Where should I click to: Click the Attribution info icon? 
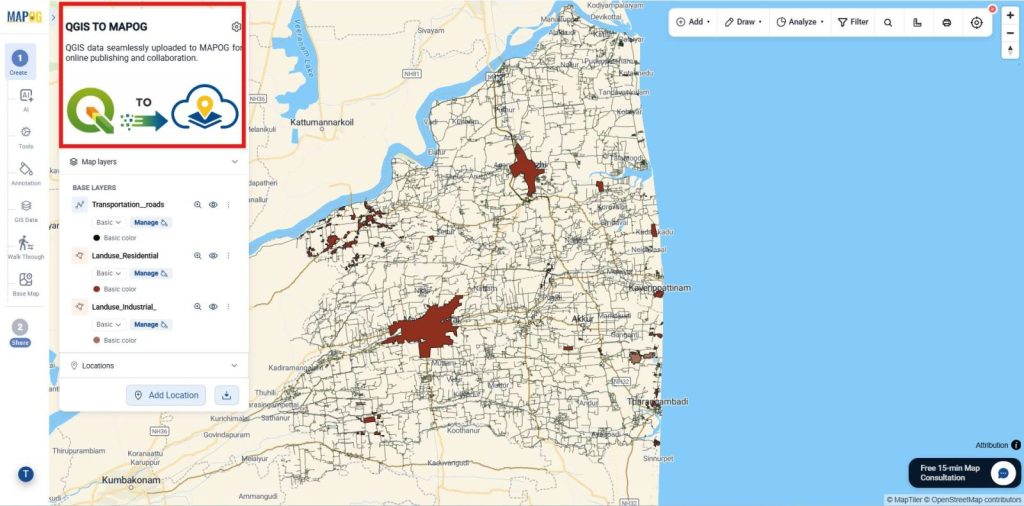tap(1016, 445)
